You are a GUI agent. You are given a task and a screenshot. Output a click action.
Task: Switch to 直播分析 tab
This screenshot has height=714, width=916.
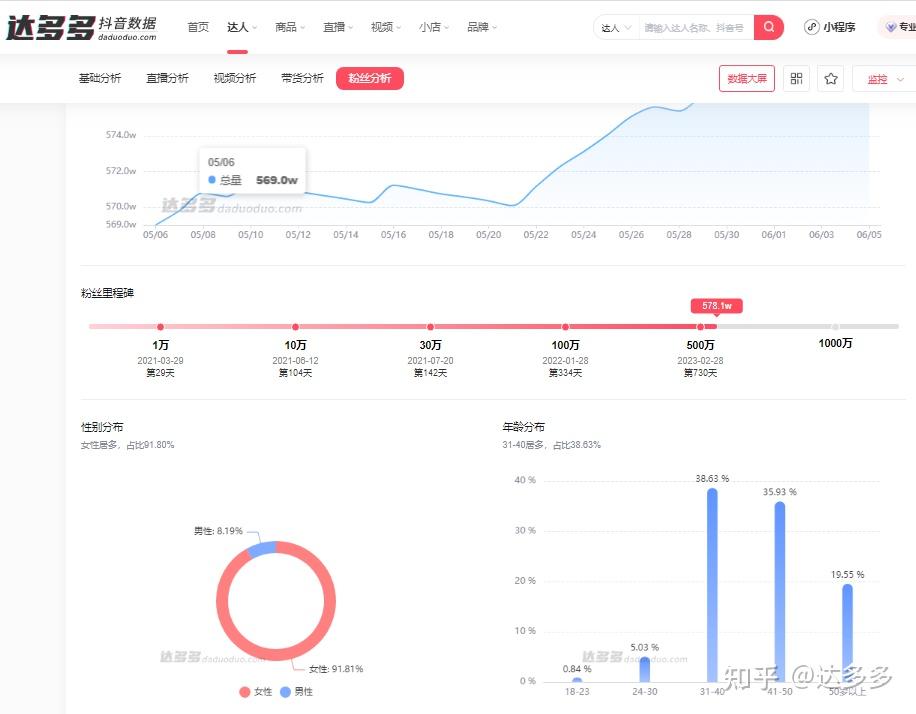[168, 78]
